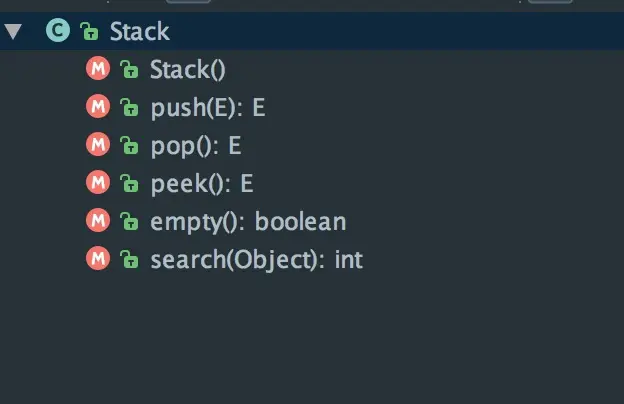Select the peek(): E method
624x404 pixels.
point(201,183)
